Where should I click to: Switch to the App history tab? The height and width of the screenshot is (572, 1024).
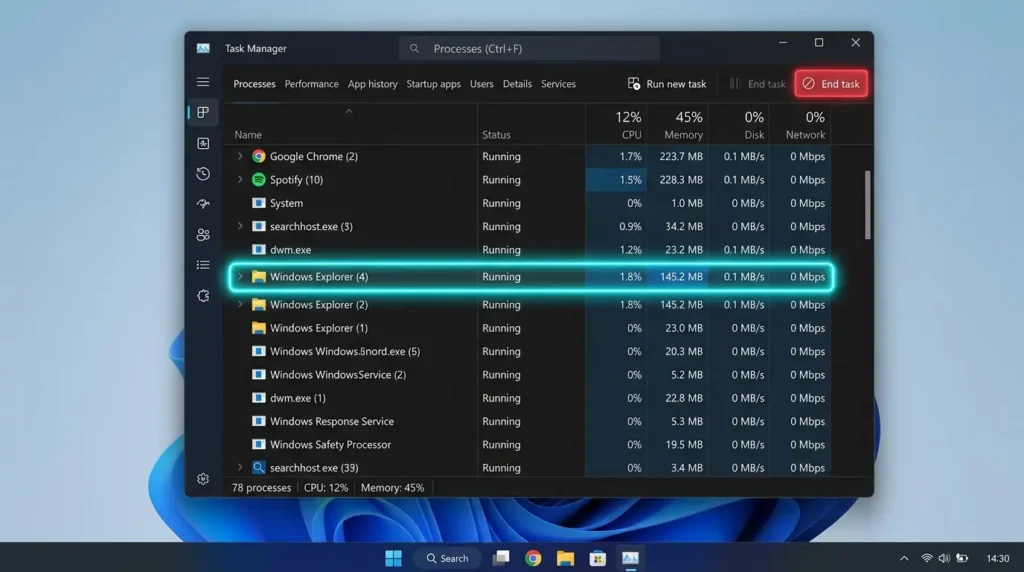(372, 84)
